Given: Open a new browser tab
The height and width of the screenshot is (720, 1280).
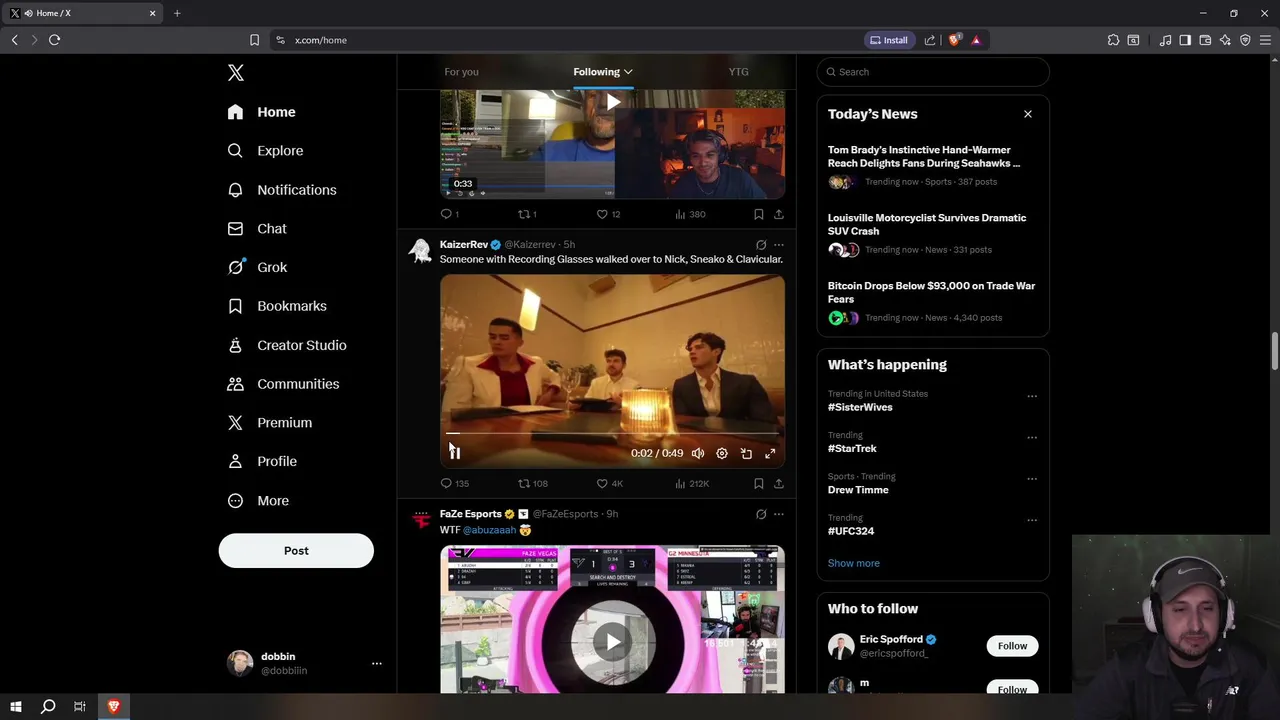Looking at the screenshot, I should pos(177,13).
